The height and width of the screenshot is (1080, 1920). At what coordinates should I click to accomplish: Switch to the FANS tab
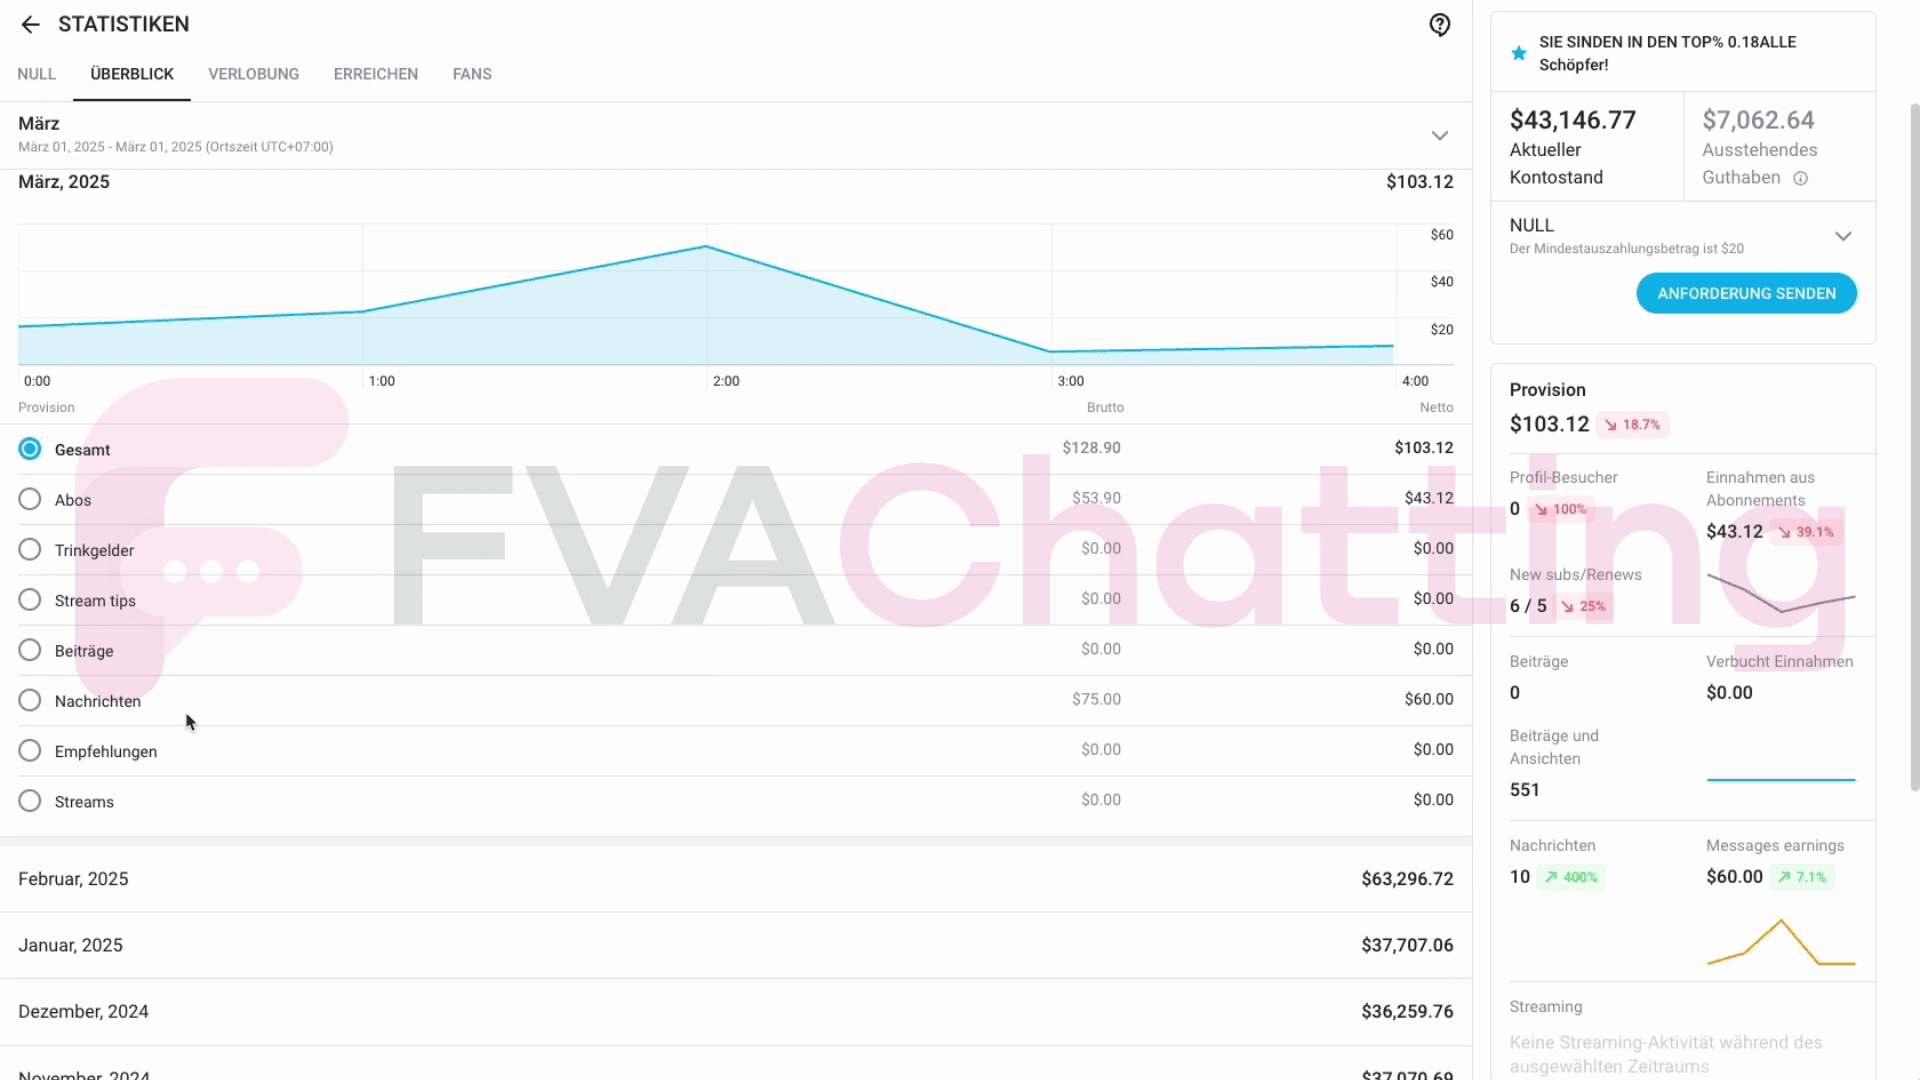(472, 73)
